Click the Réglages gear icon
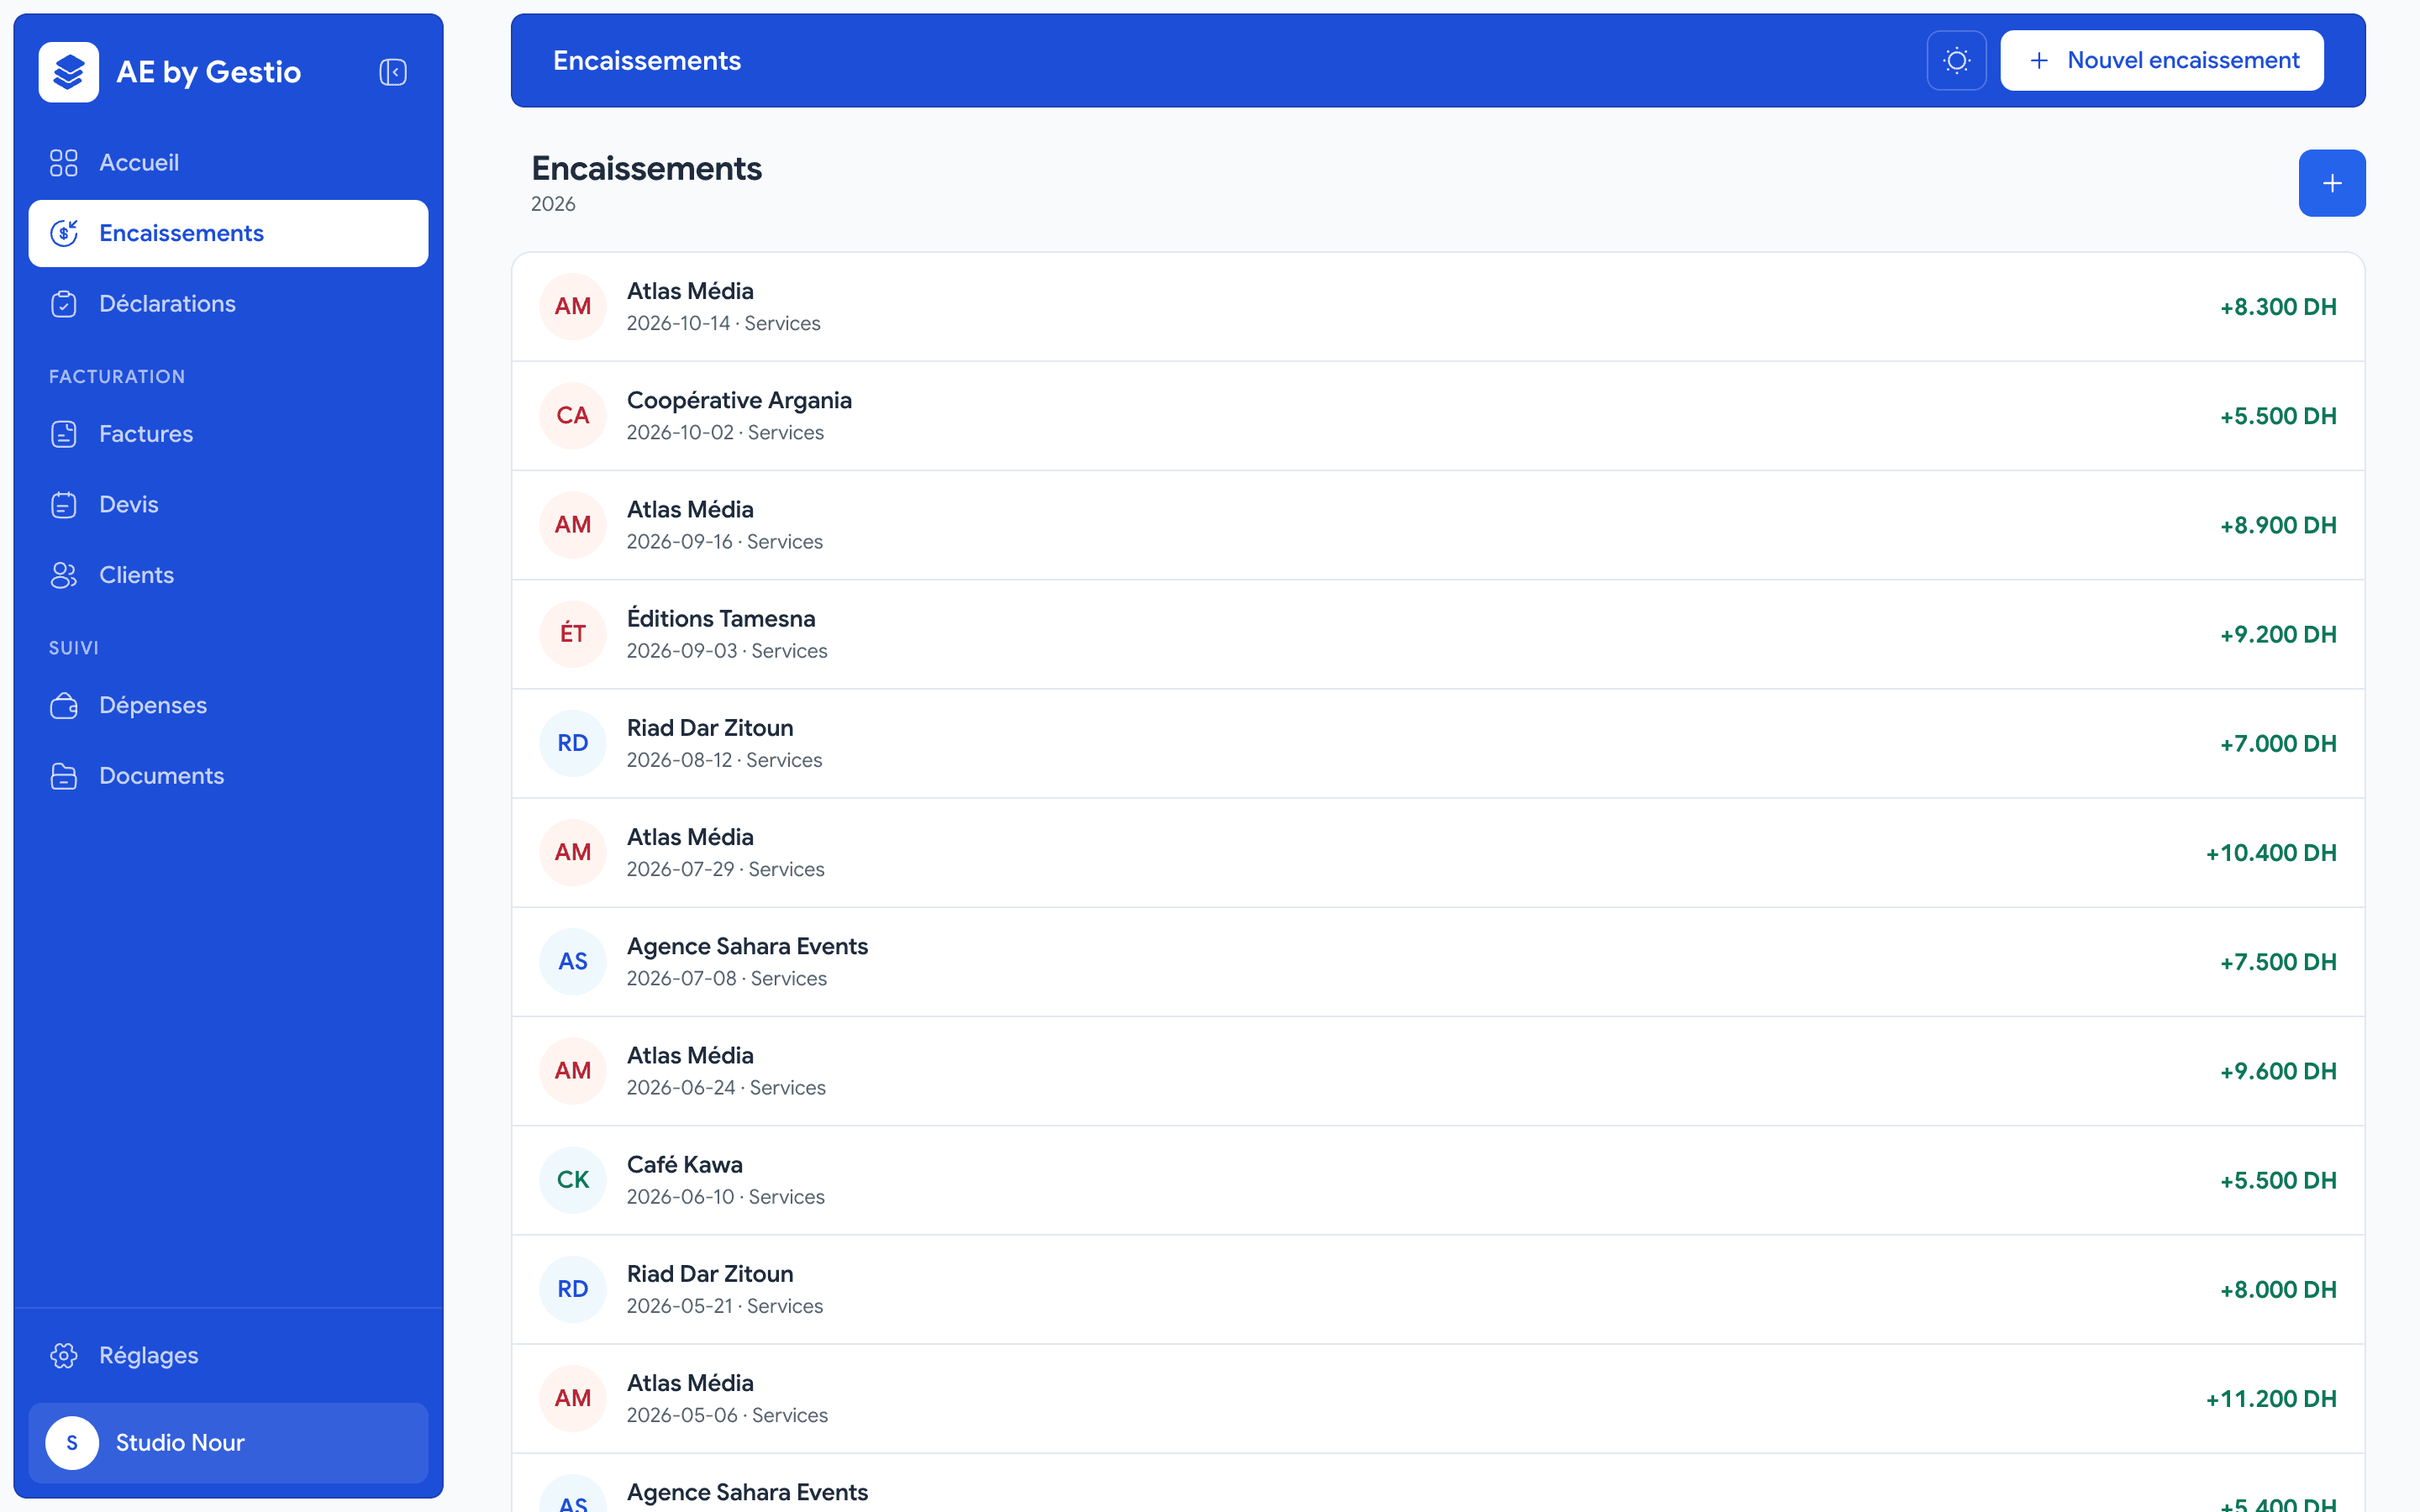 [64, 1356]
